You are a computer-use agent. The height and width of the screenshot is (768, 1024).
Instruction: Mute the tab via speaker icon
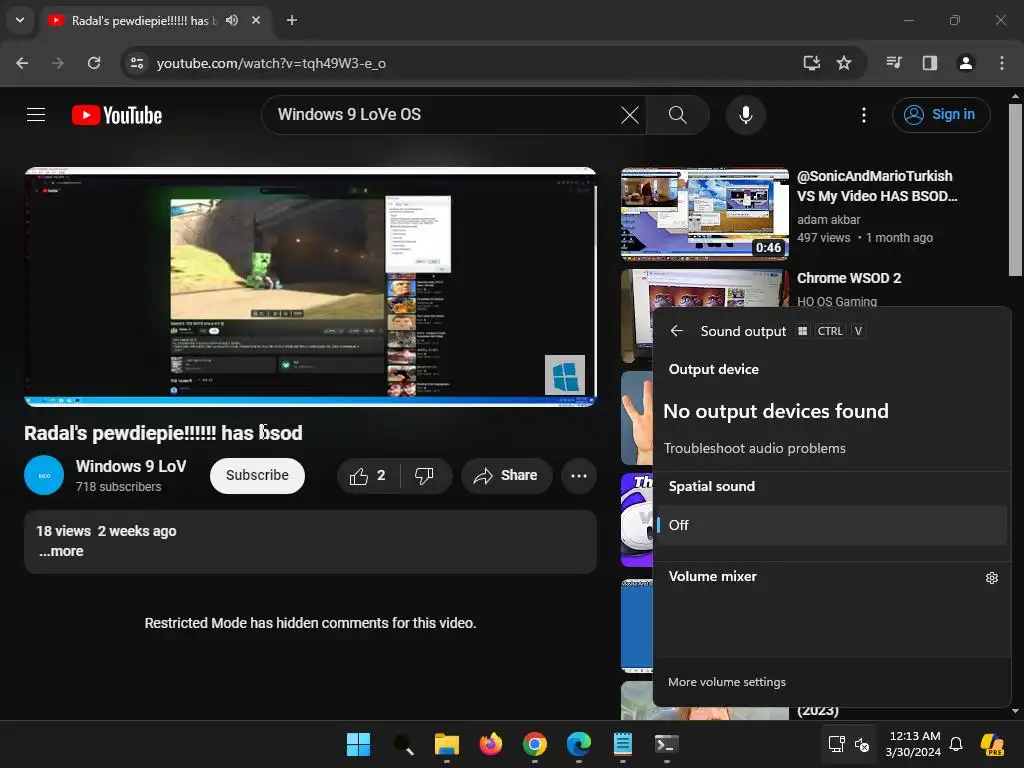[232, 20]
